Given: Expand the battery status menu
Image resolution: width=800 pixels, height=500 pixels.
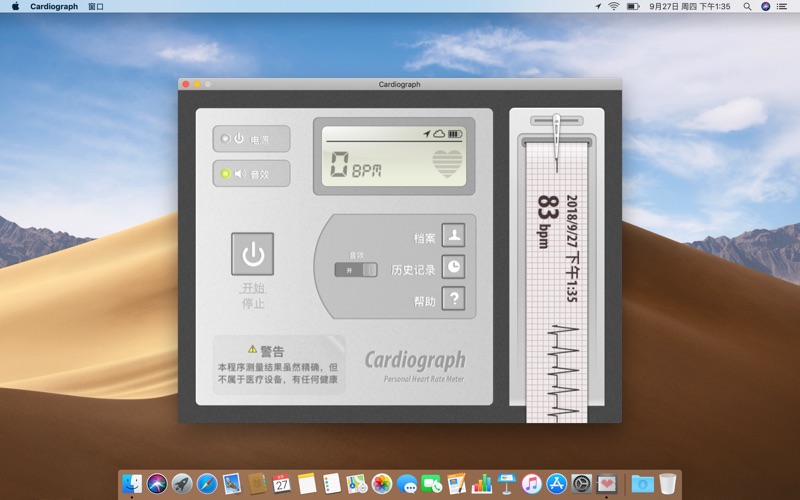Looking at the screenshot, I should (633, 6).
